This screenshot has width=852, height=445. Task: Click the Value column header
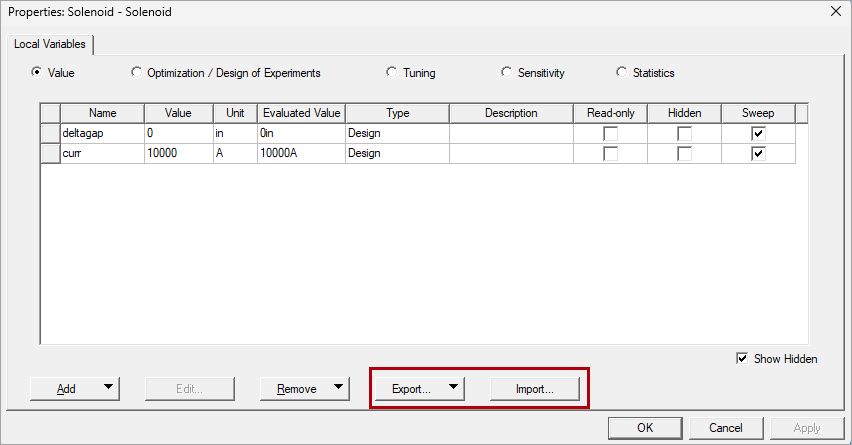coord(178,113)
